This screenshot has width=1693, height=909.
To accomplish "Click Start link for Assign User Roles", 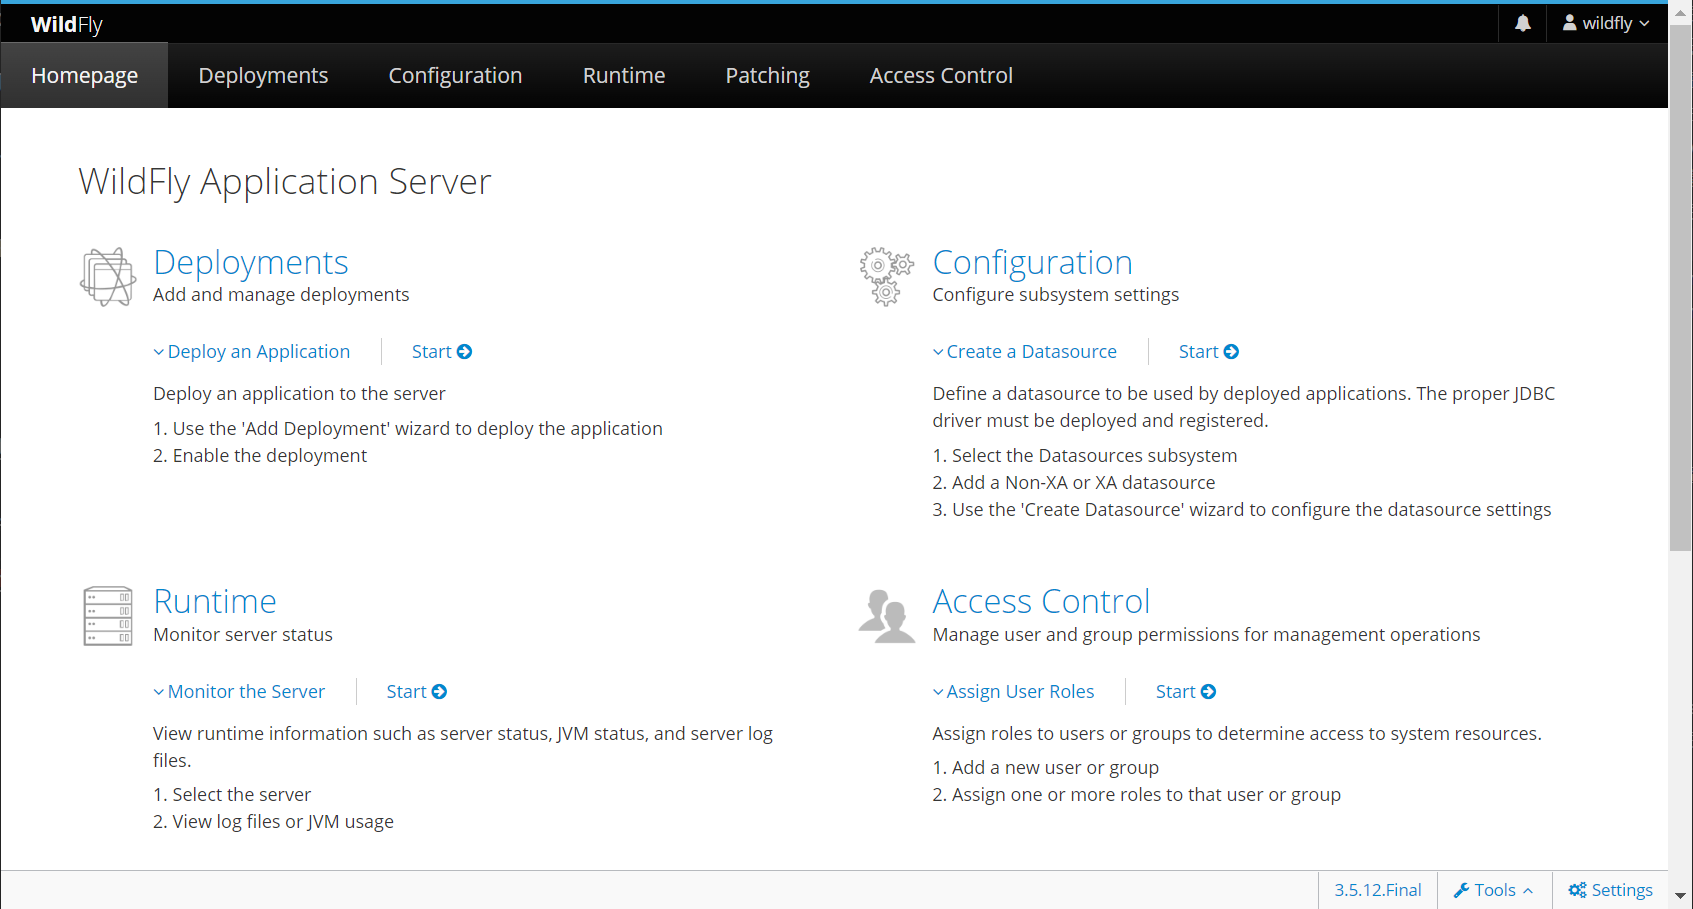I will [1185, 692].
